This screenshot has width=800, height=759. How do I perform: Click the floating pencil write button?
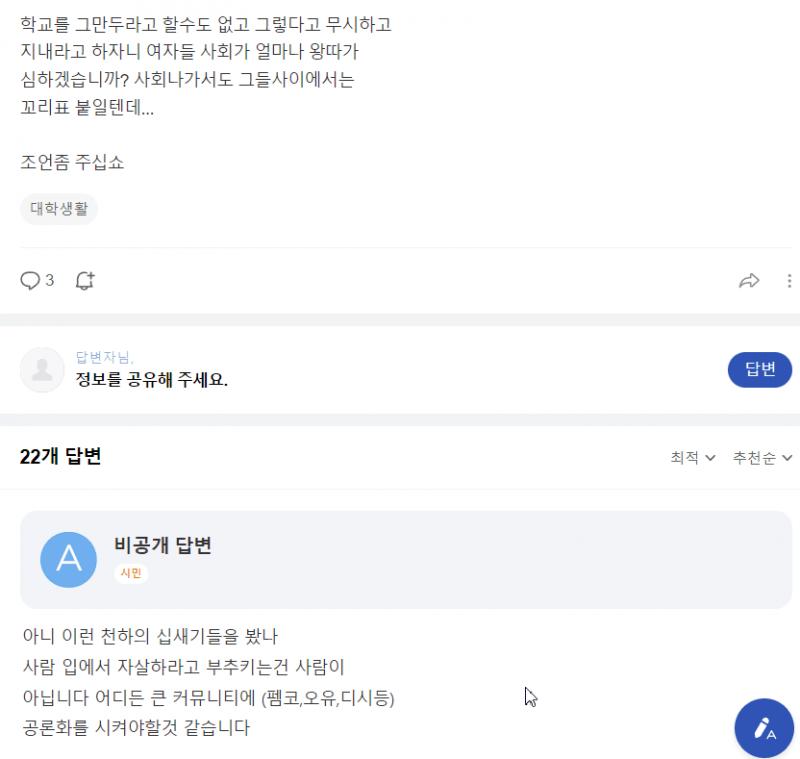[764, 728]
